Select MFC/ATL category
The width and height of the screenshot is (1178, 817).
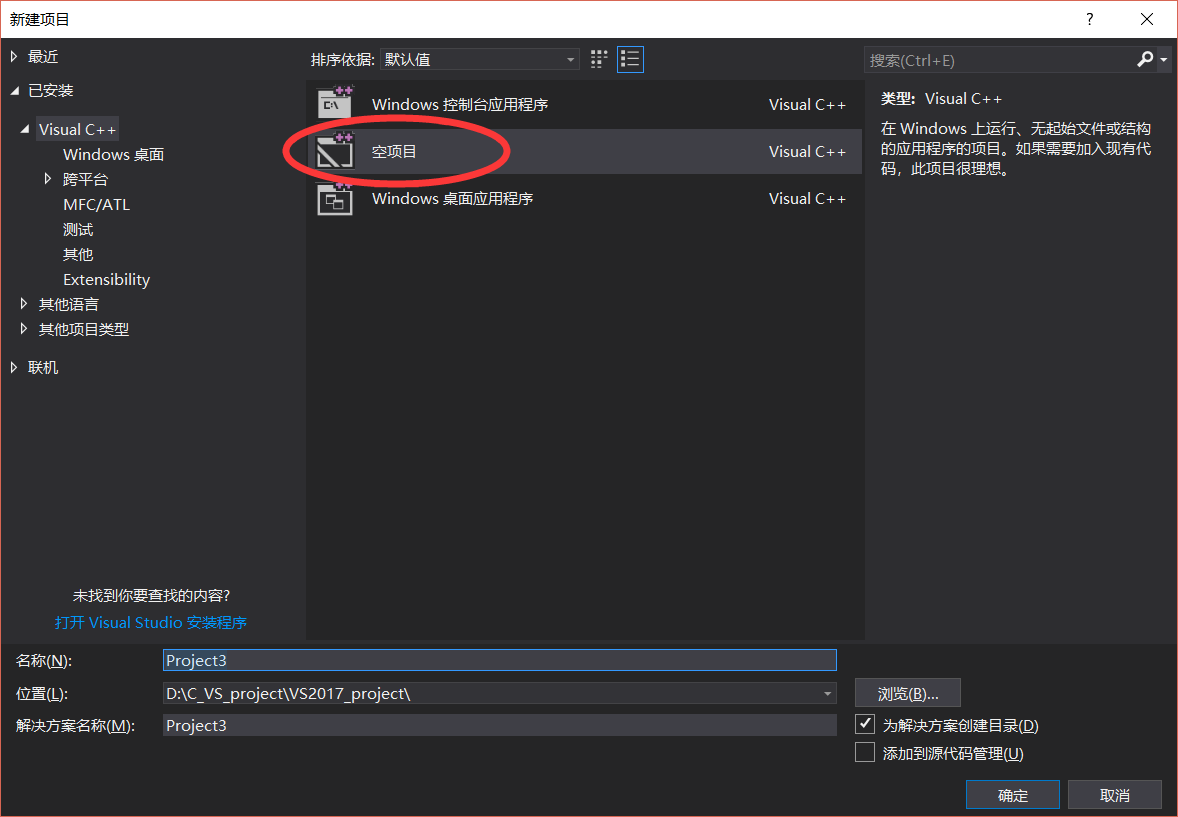click(x=96, y=204)
